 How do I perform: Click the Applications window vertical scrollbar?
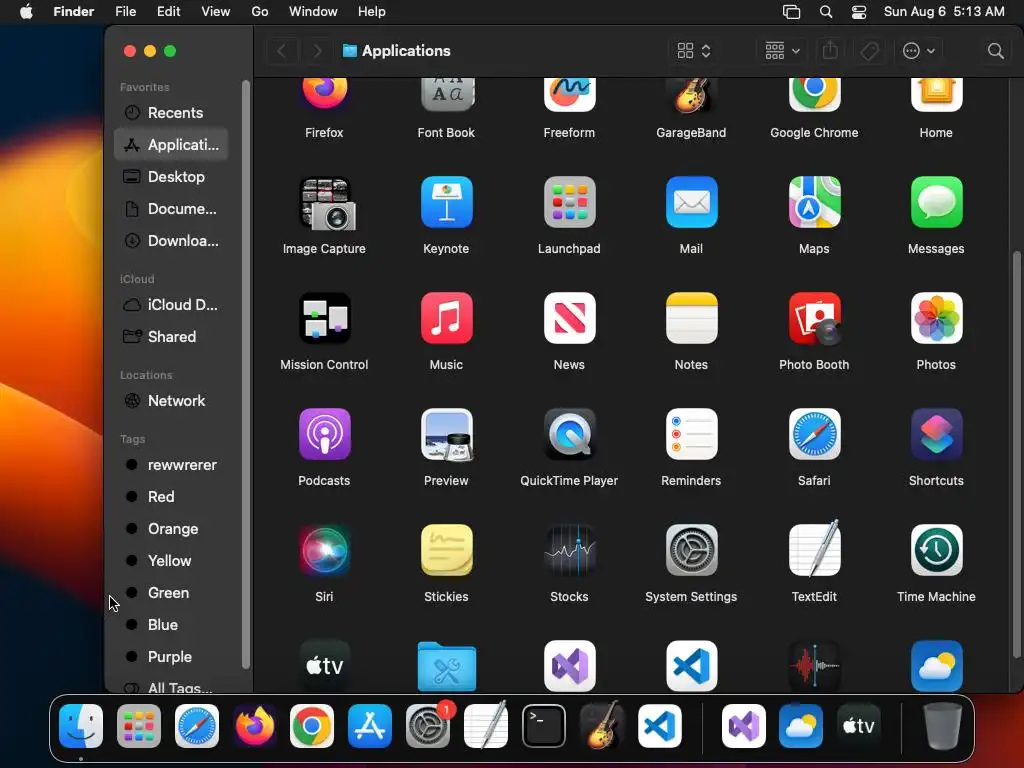click(x=1016, y=454)
